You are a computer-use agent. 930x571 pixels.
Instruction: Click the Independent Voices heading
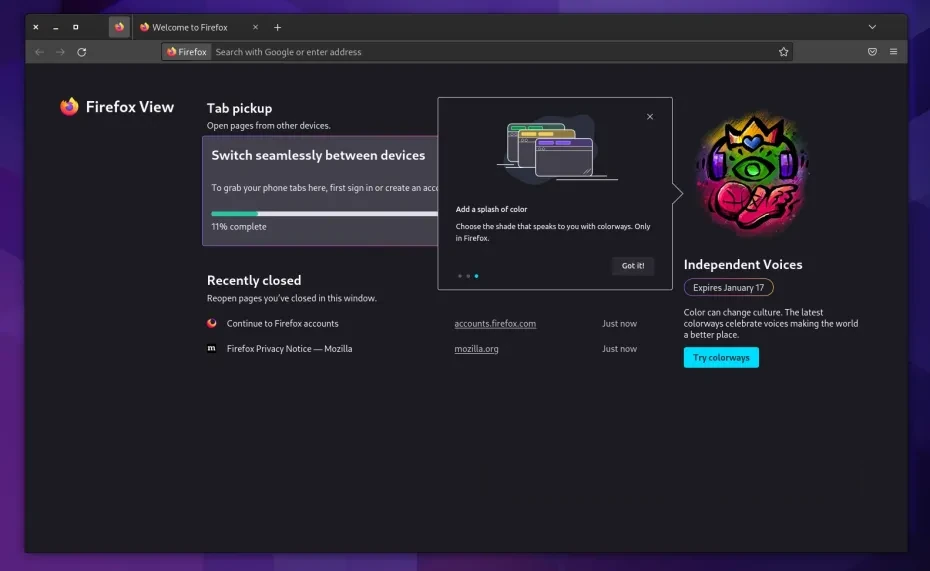(x=743, y=264)
